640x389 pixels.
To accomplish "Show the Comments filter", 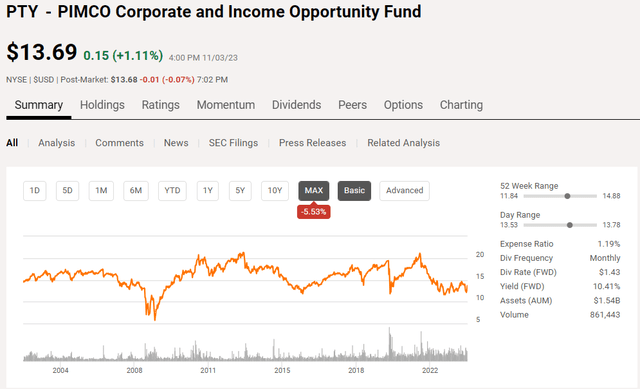I will [x=119, y=143].
